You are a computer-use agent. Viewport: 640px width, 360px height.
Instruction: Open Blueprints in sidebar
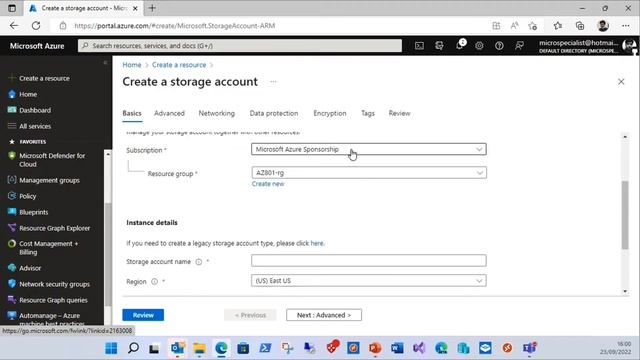tap(33, 212)
